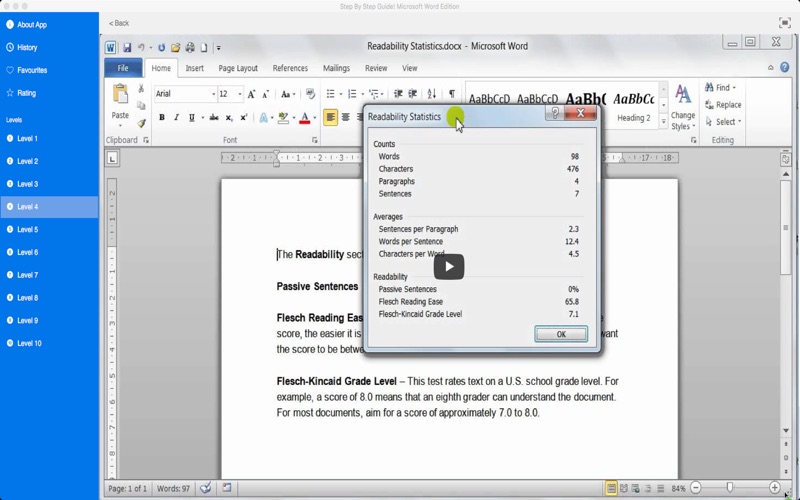
Task: Click the Sort A-Z icon
Action: [x=432, y=94]
